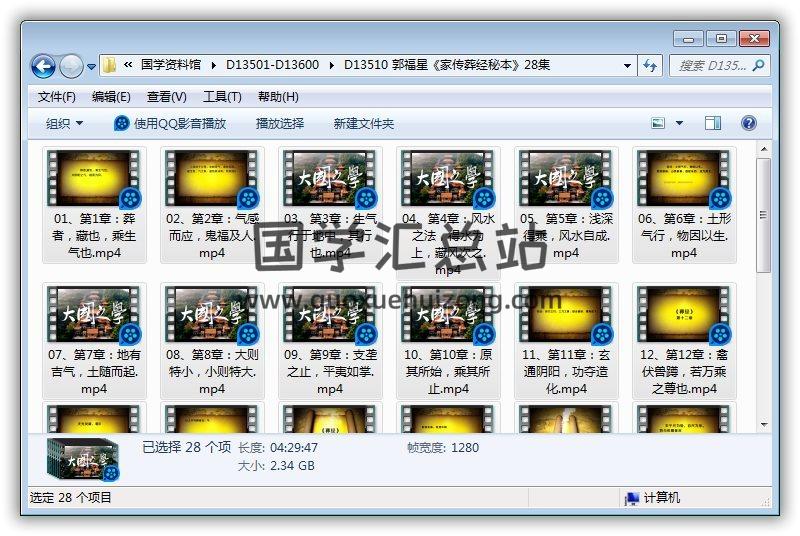Open the 工具(T) menu
Screen dimensions: 800x536
(221, 97)
